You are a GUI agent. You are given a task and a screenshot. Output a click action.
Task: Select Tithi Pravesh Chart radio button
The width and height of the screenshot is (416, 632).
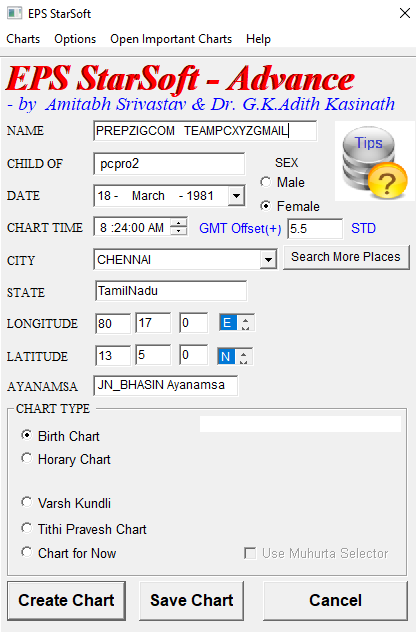tap(84, 529)
